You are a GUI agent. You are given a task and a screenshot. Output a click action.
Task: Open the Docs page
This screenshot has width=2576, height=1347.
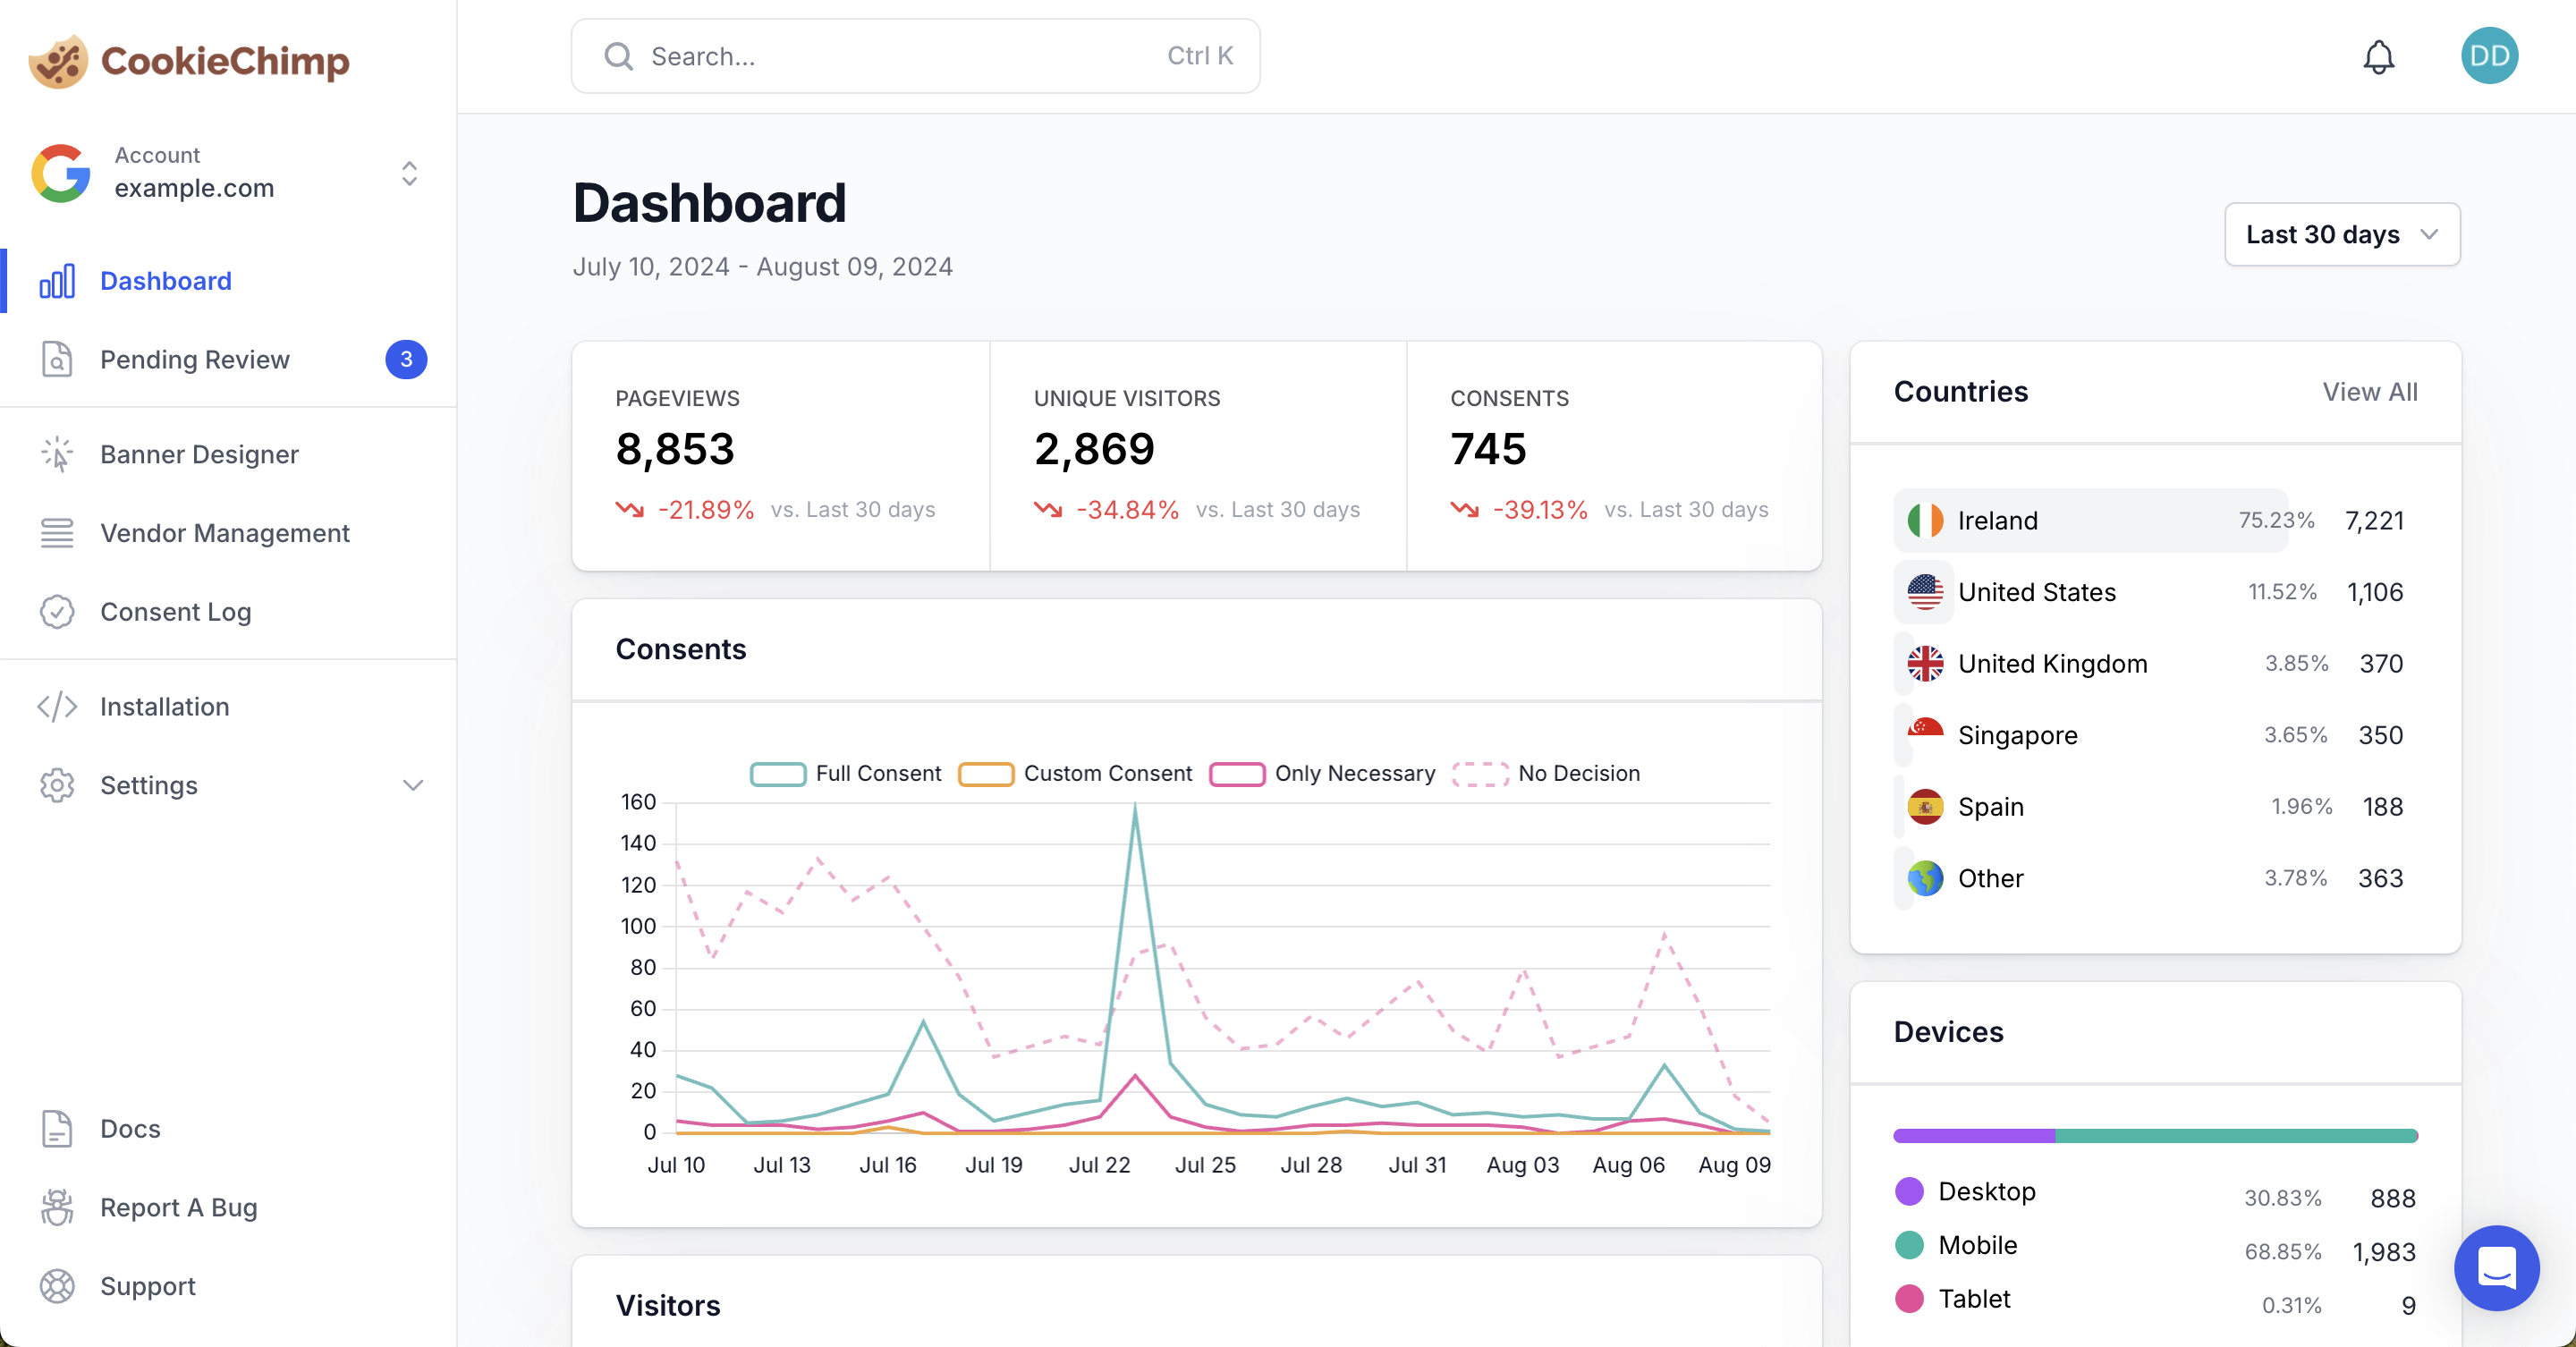130,1128
